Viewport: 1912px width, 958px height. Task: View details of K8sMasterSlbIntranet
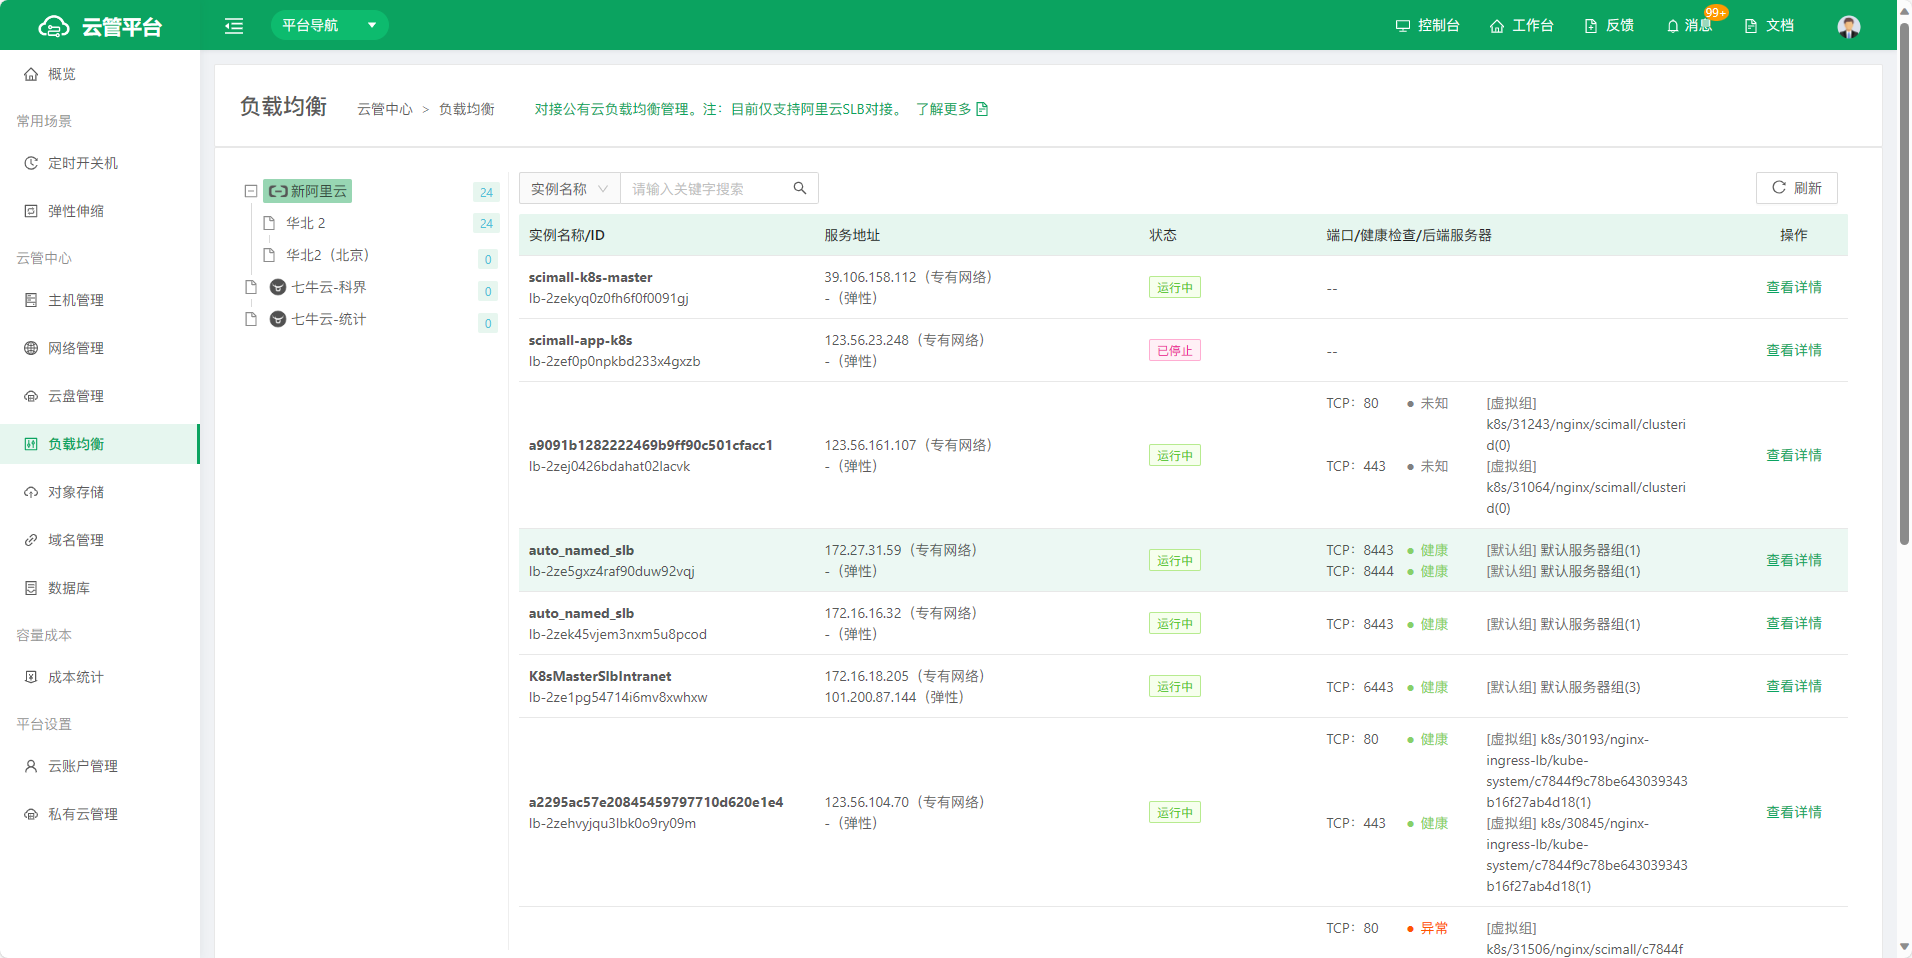(x=1793, y=686)
